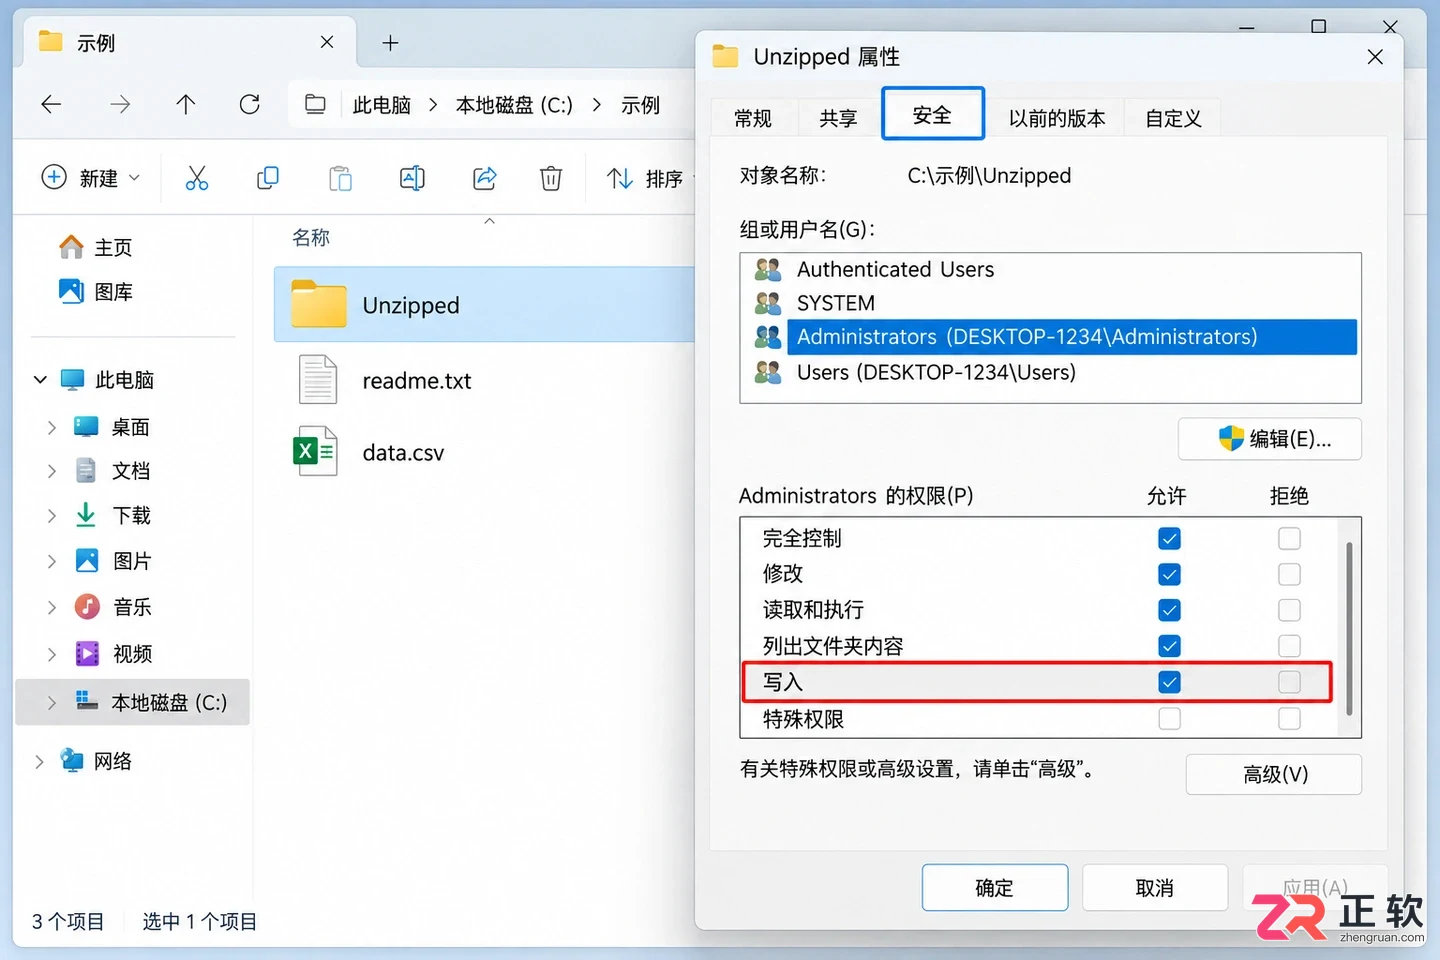
Task: Click 此电脑 in address breadcrumb
Action: click(381, 105)
